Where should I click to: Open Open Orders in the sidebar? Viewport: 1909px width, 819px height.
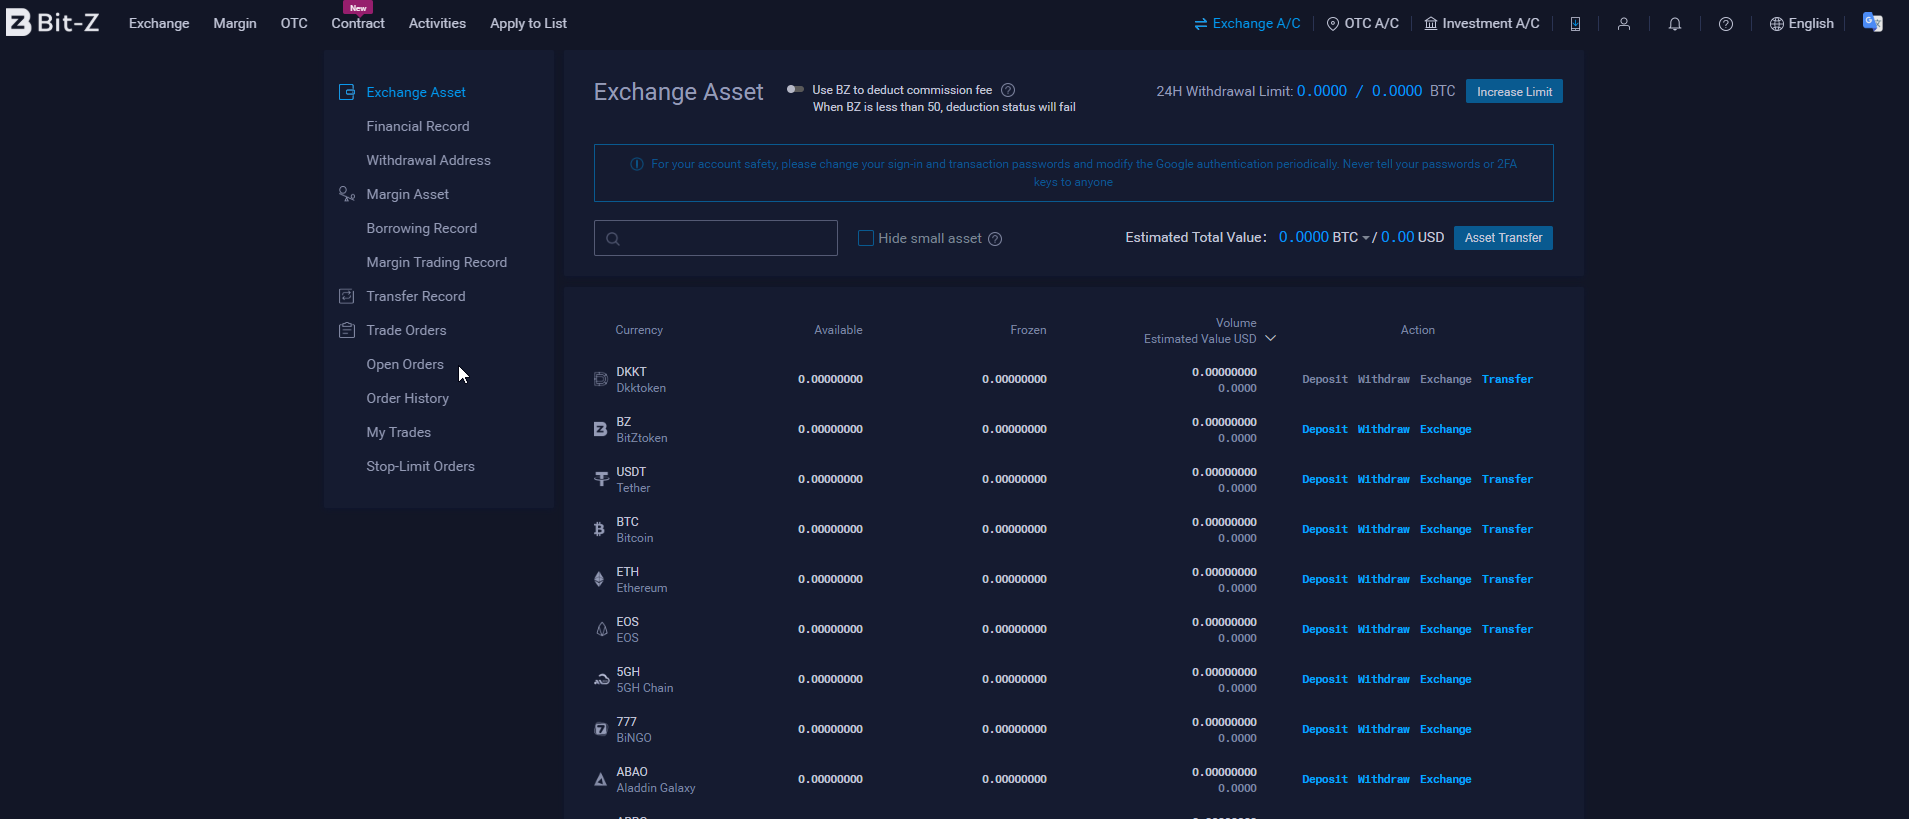[405, 364]
